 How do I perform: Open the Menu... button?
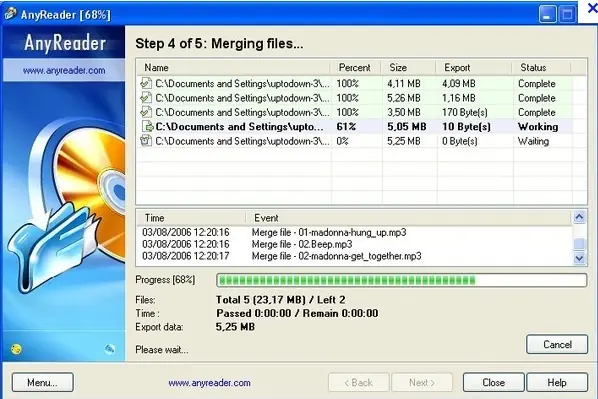(x=42, y=382)
